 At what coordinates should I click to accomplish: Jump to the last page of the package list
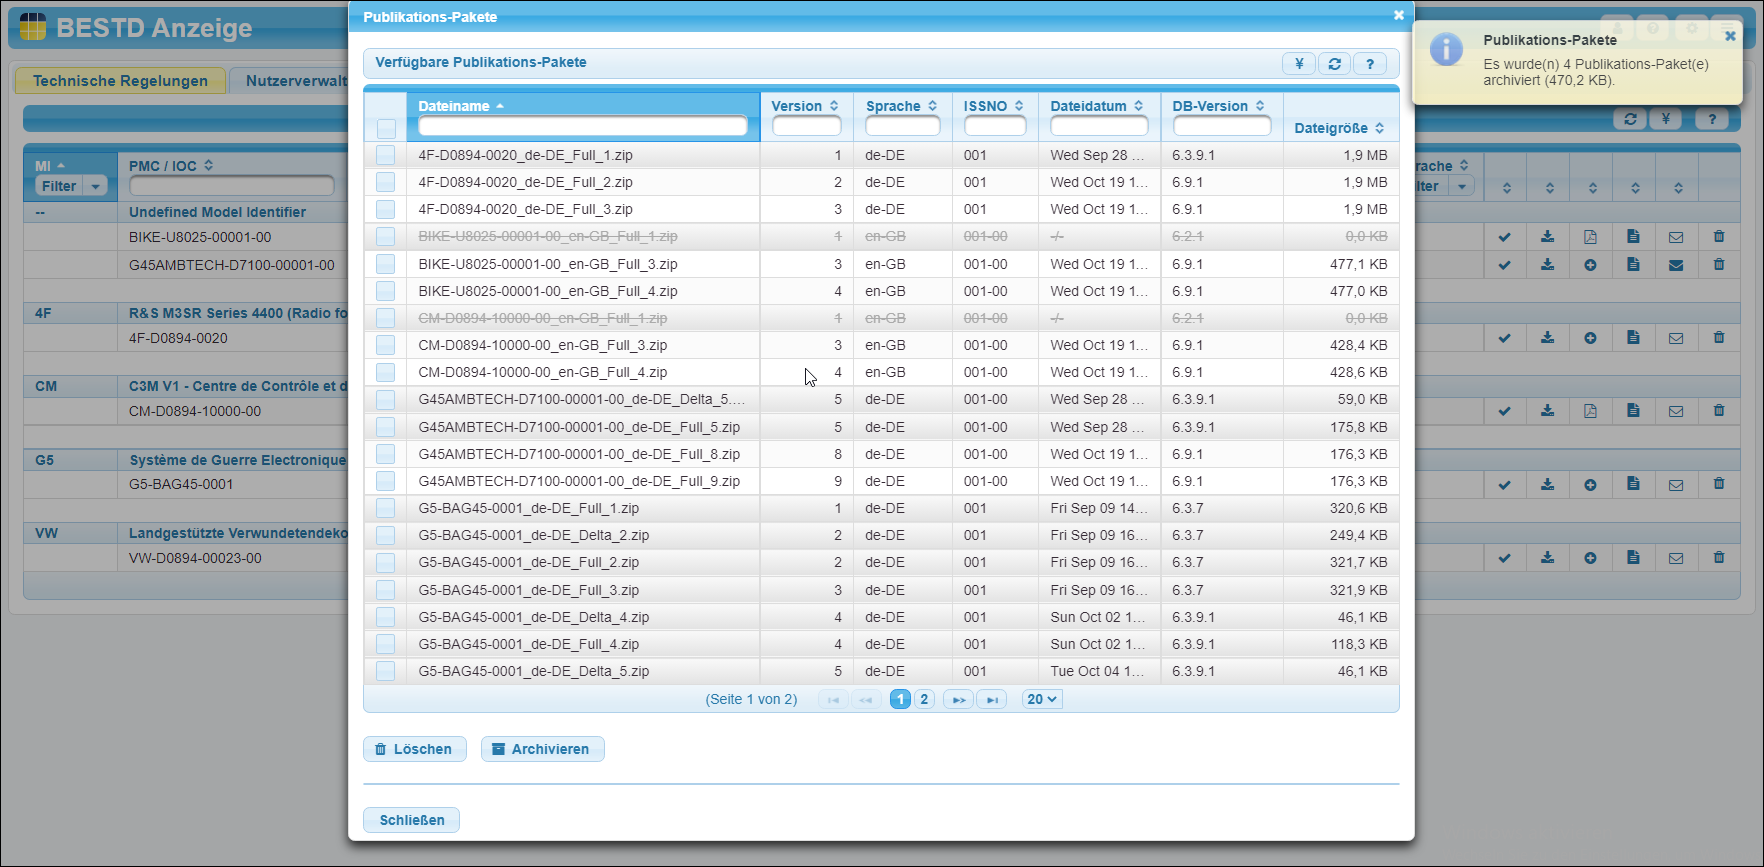point(992,699)
